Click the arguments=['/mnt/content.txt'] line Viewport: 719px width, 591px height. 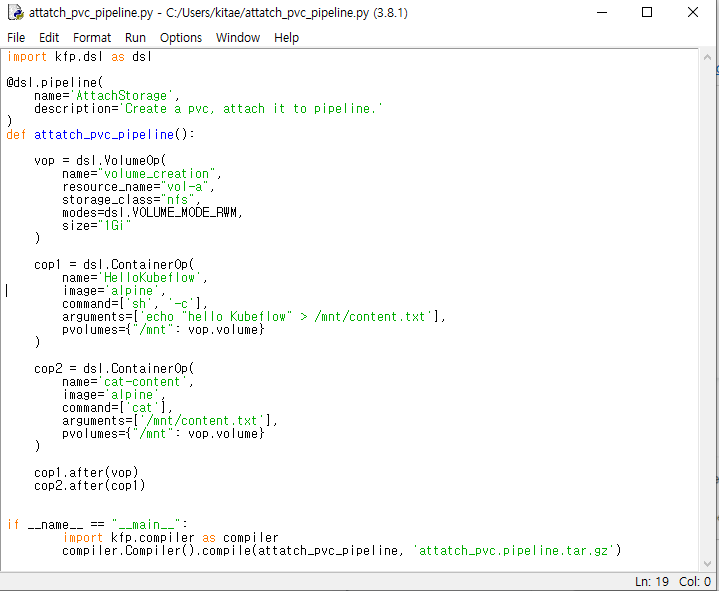170,420
